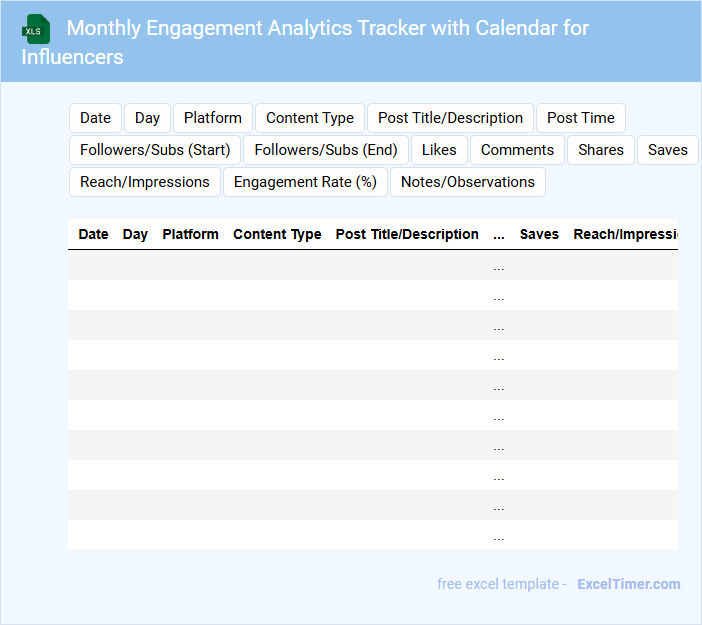Click the Engagement Rate (%) tag
702x625 pixels.
point(305,182)
